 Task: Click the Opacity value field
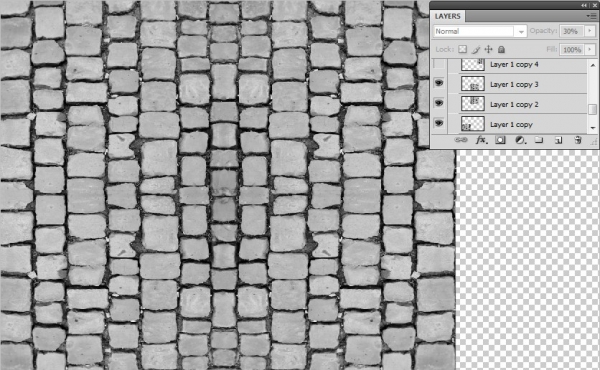coord(572,31)
